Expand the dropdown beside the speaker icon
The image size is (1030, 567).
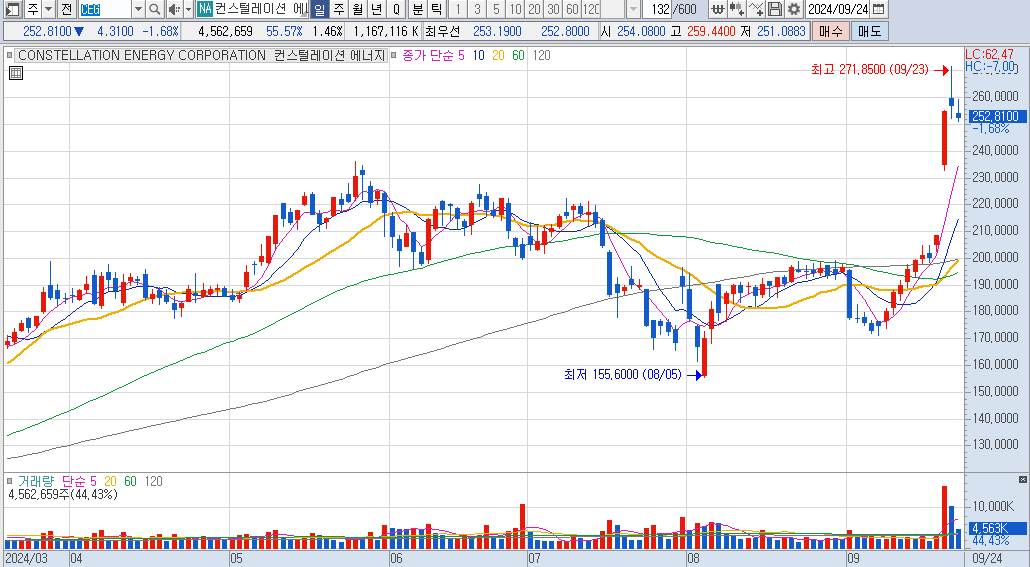(188, 9)
